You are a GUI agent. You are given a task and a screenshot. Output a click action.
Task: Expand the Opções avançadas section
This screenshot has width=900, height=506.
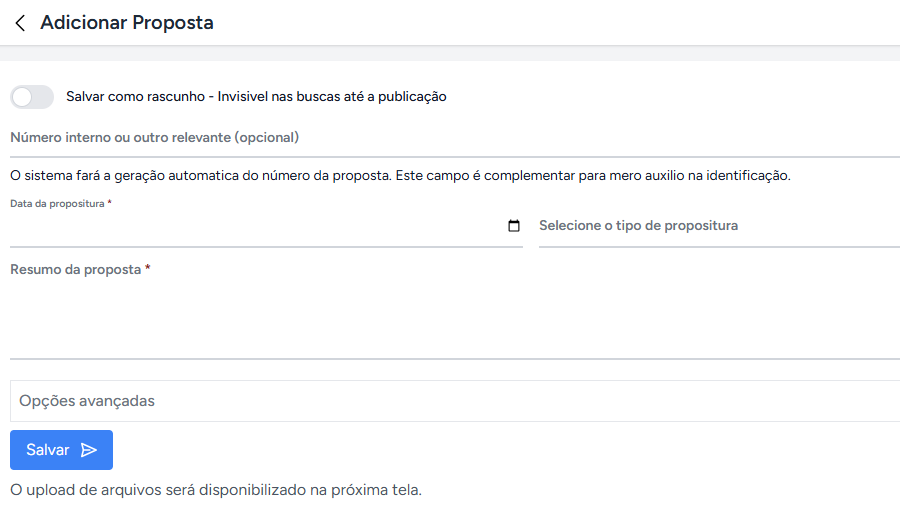pos(455,401)
